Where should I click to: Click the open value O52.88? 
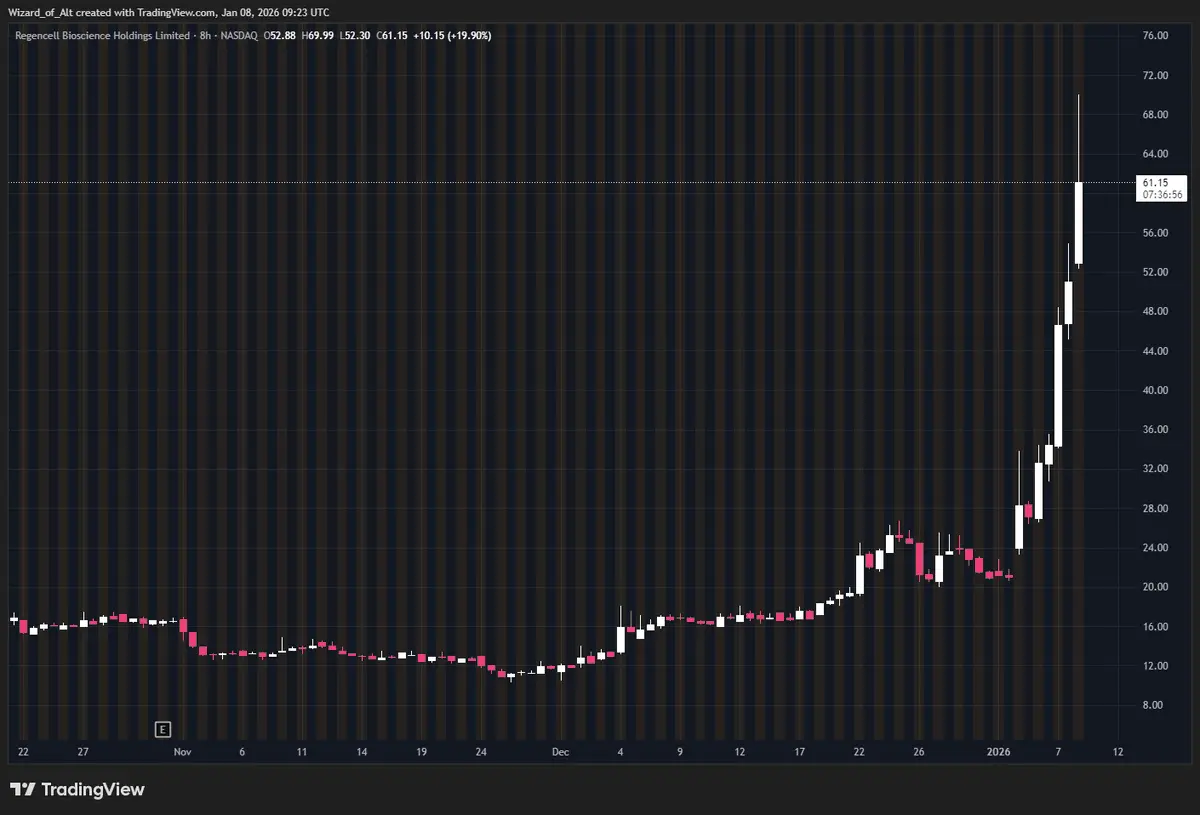pyautogui.click(x=281, y=35)
